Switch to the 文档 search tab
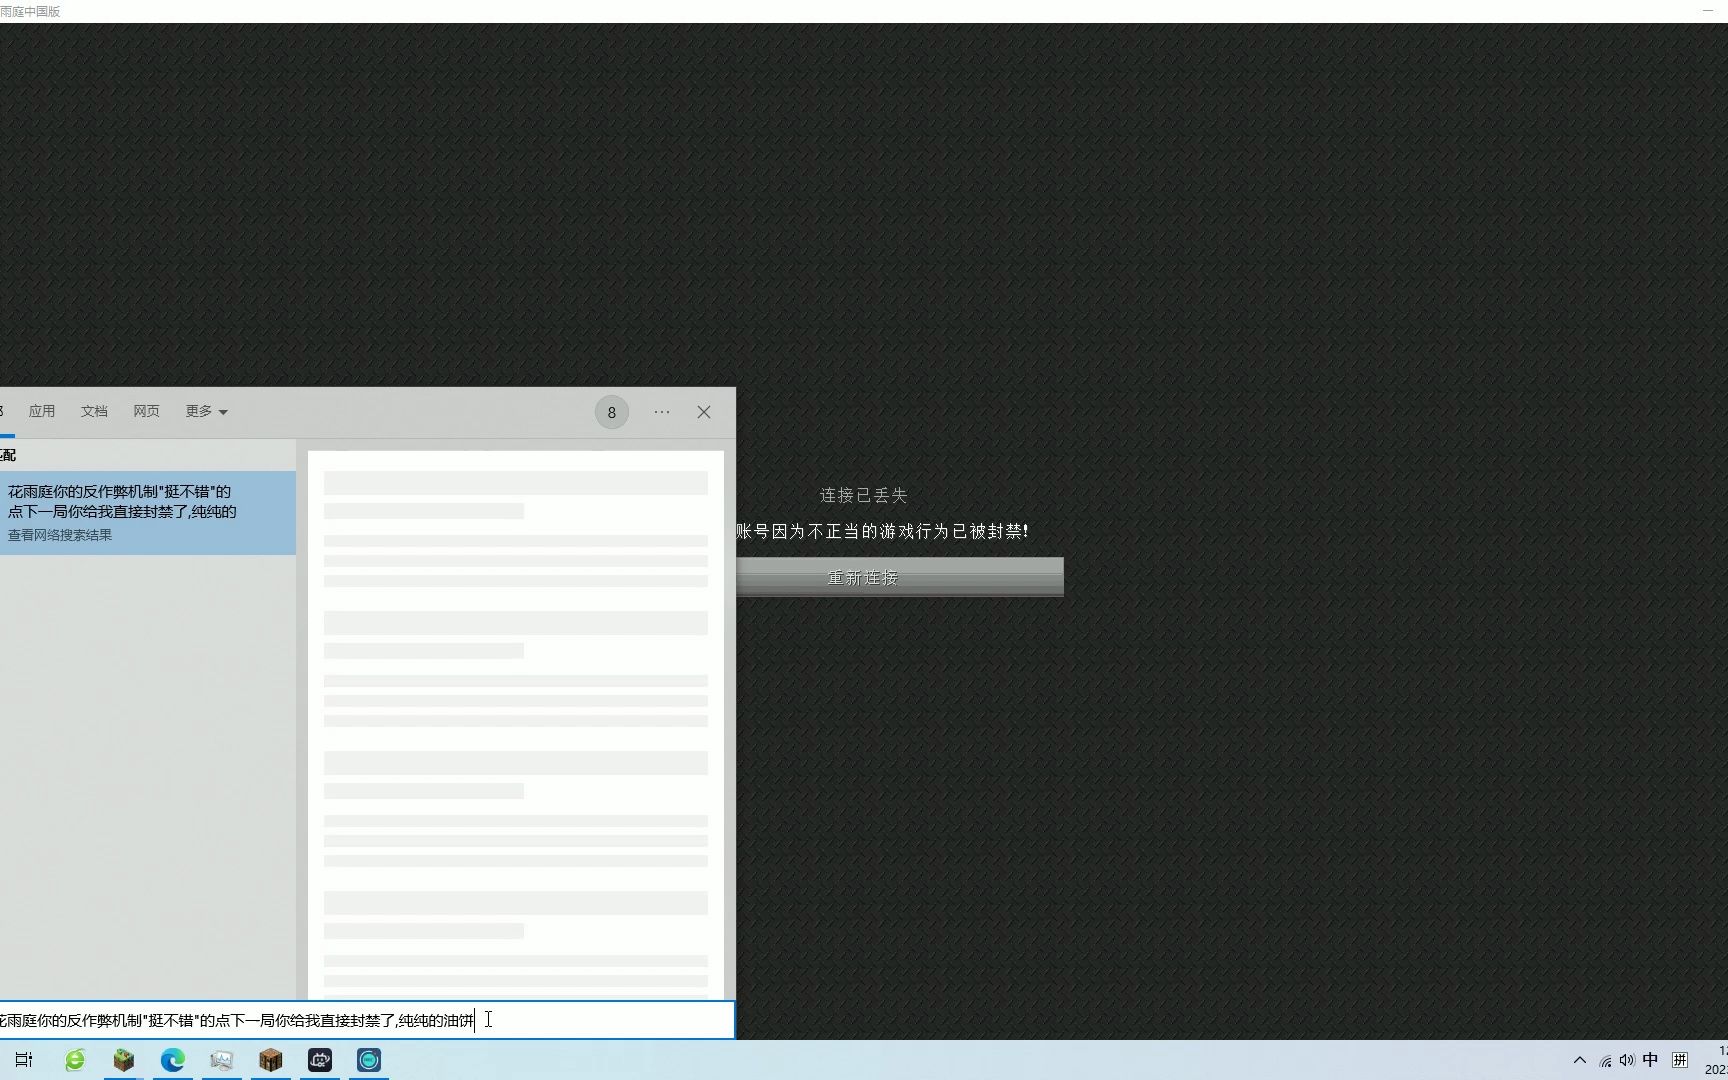Viewport: 1728px width, 1080px height. click(x=94, y=411)
